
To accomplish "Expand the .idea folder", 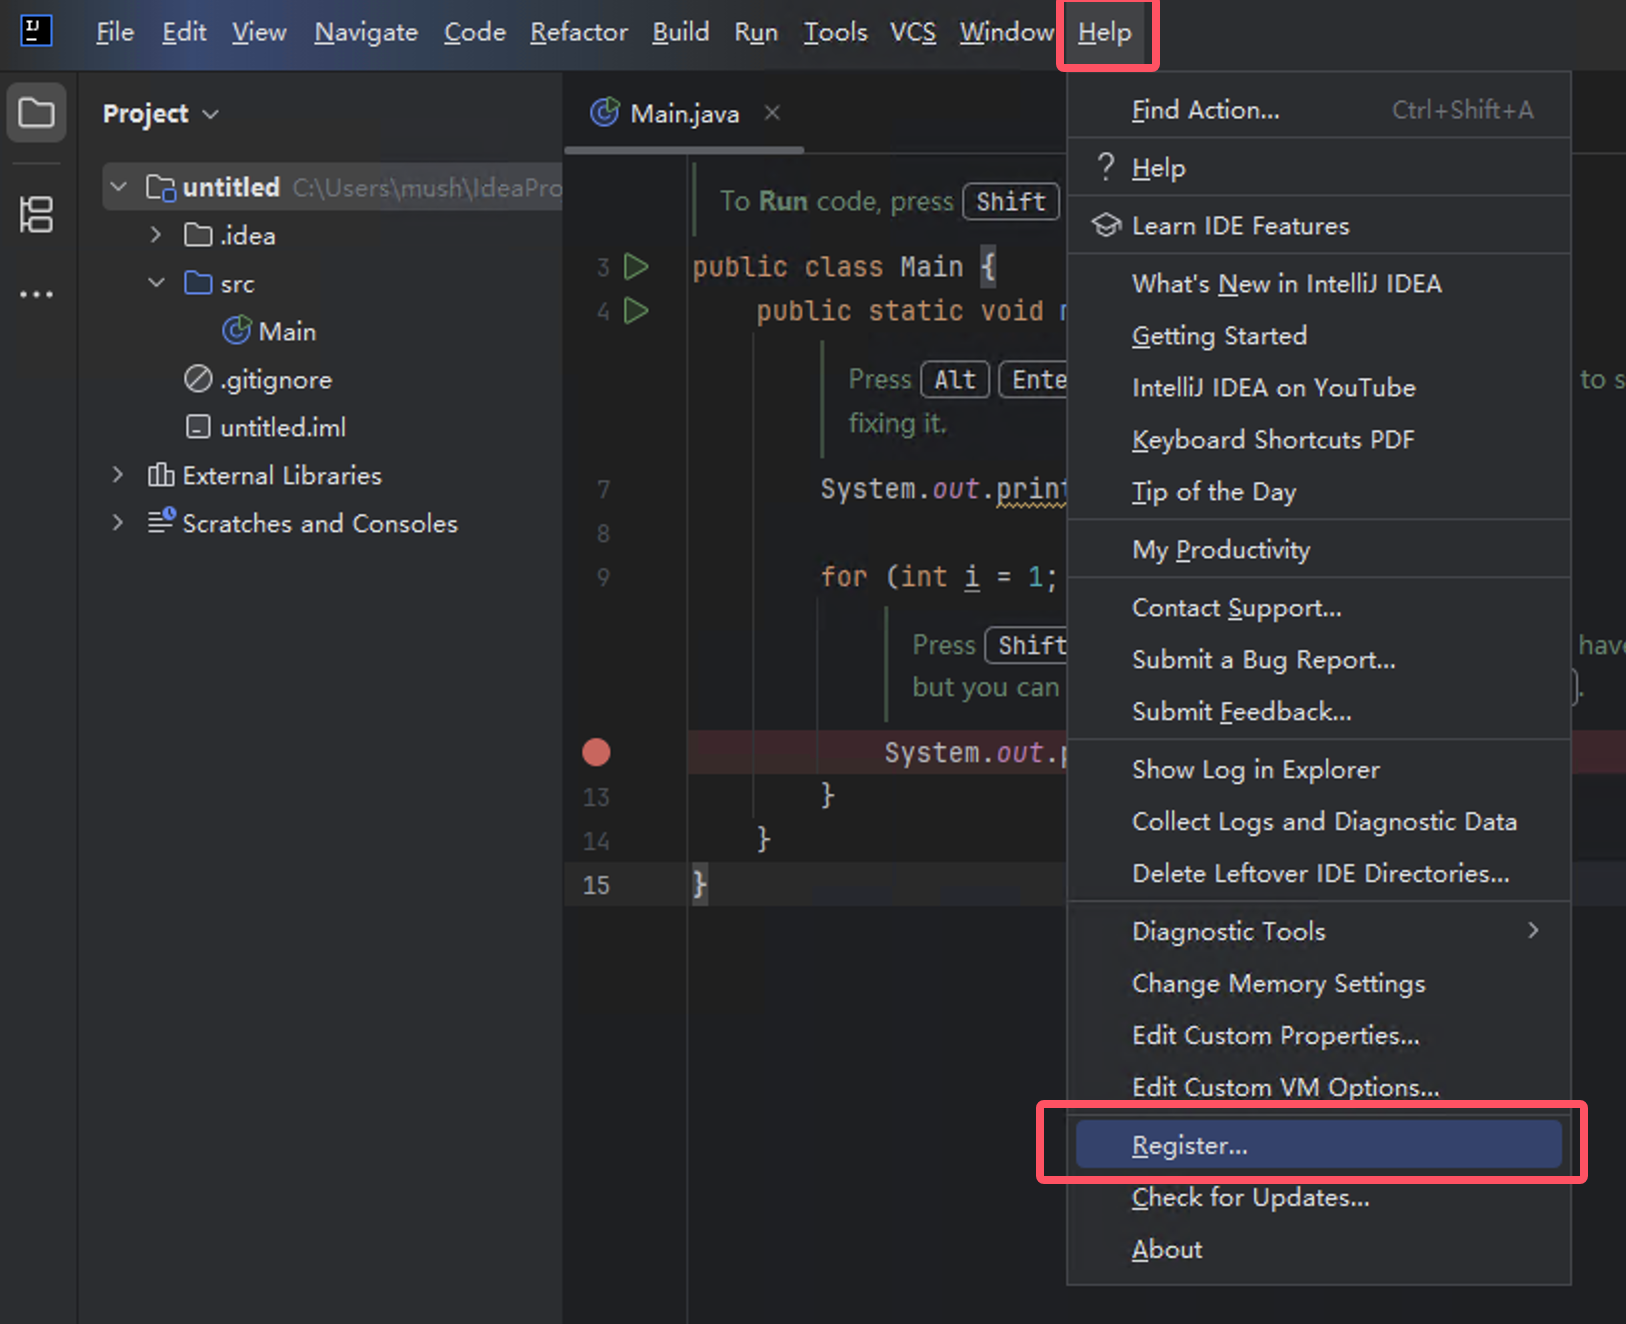I will coord(156,235).
